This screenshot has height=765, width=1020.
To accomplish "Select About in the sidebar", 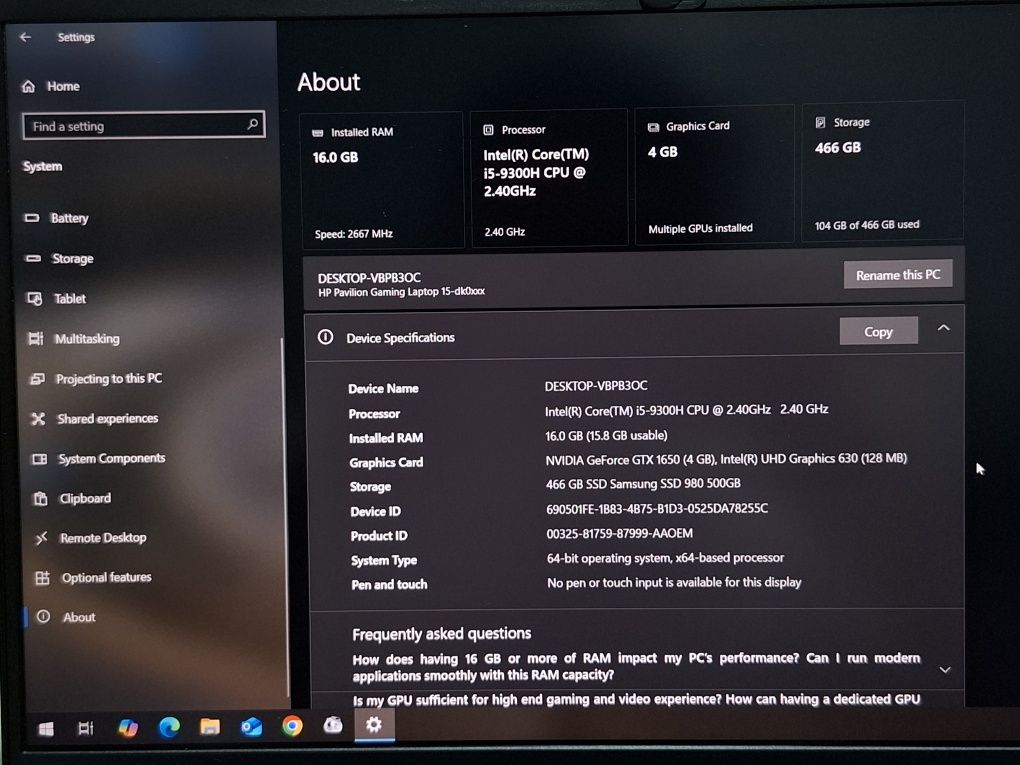I will [x=79, y=617].
